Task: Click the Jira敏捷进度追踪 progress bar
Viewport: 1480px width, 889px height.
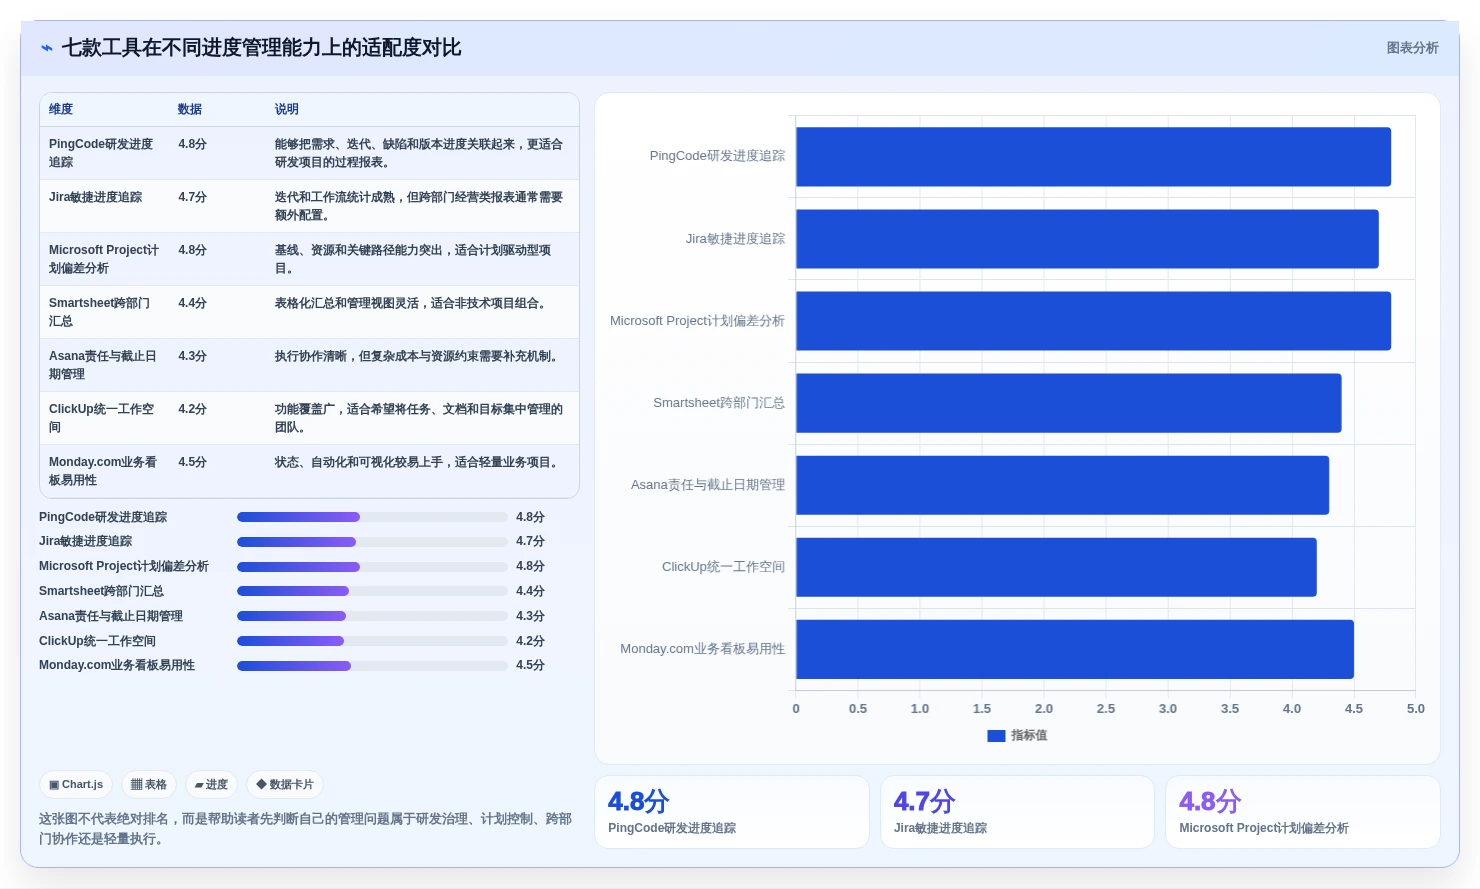Action: (x=372, y=542)
